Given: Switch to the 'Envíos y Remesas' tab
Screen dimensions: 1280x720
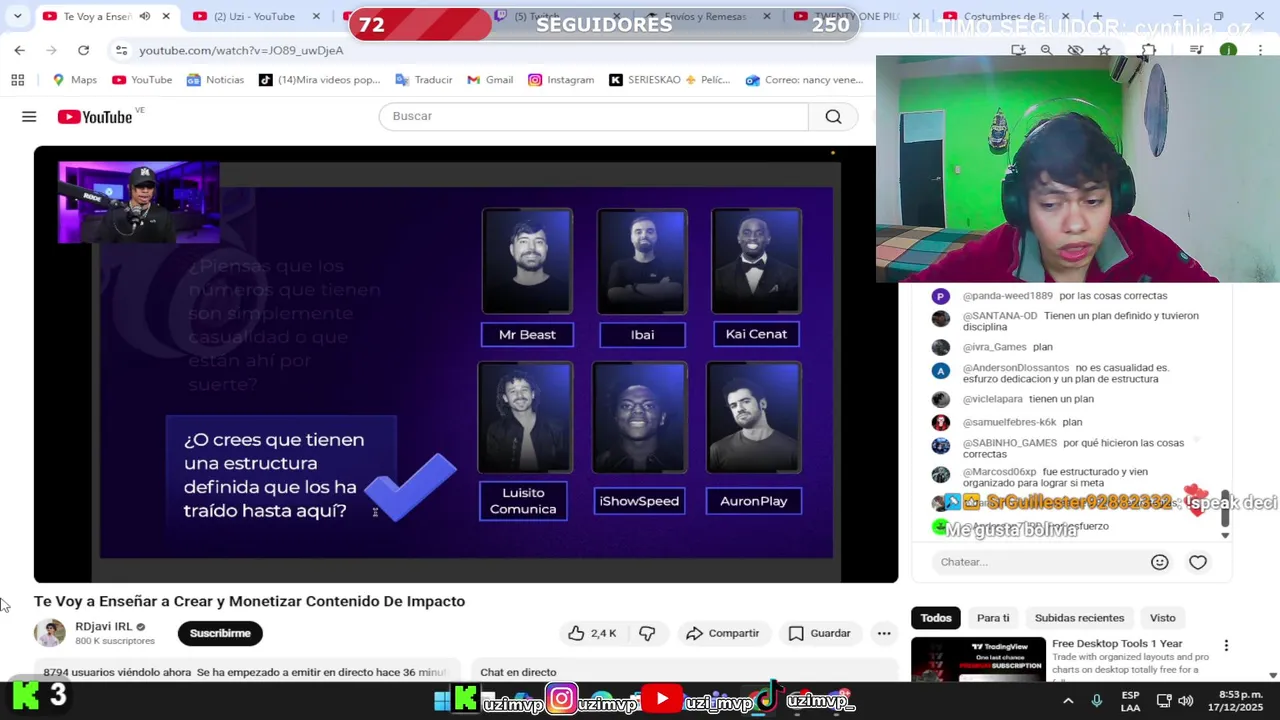Looking at the screenshot, I should [705, 16].
